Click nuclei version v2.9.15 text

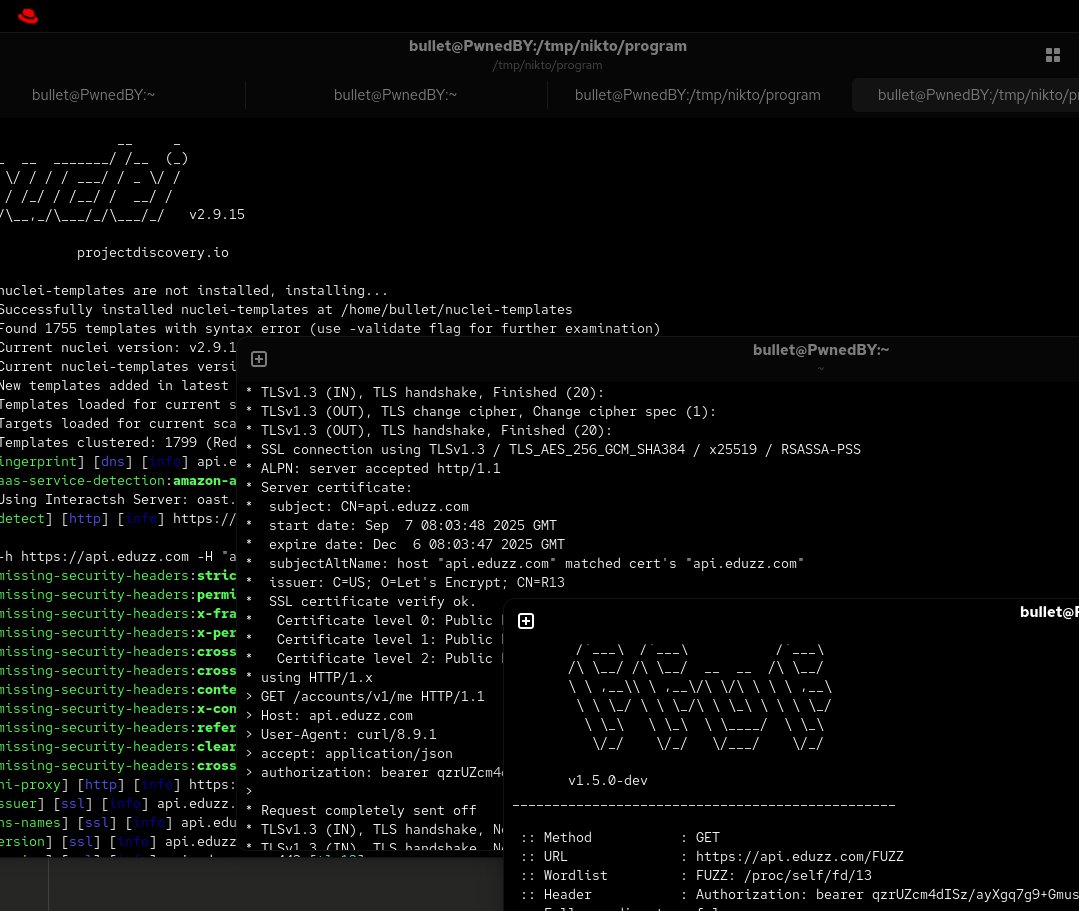pyautogui.click(x=217, y=214)
